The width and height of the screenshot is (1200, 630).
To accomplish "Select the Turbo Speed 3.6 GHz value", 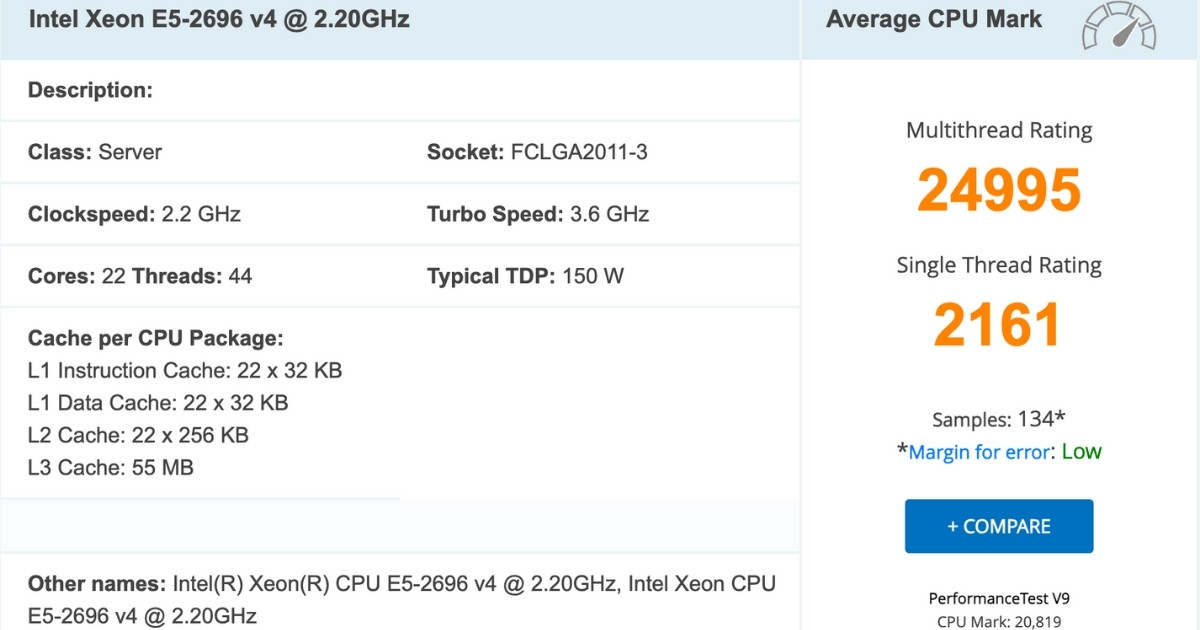I will pyautogui.click(x=613, y=214).
